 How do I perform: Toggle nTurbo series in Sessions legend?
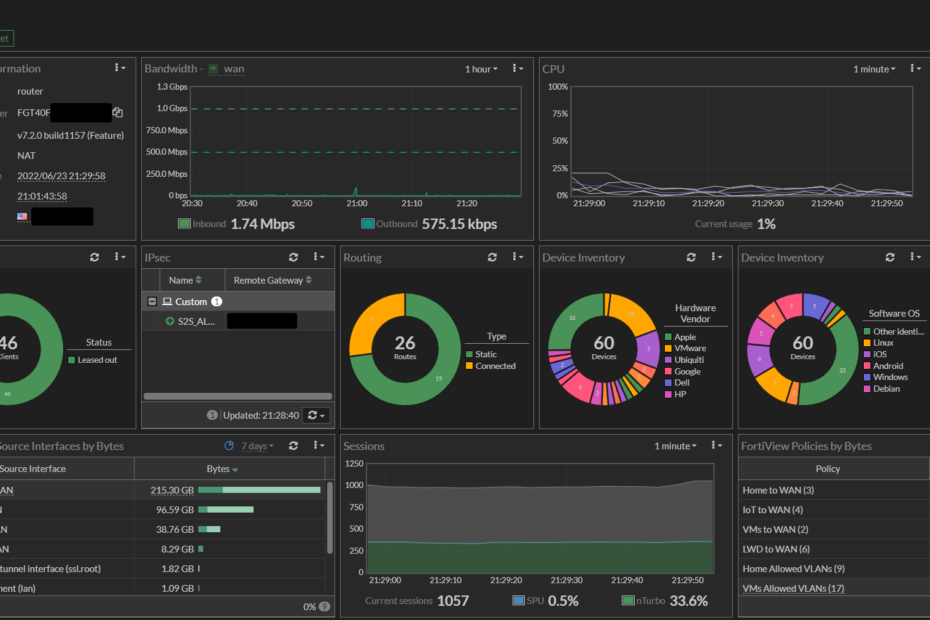point(627,601)
